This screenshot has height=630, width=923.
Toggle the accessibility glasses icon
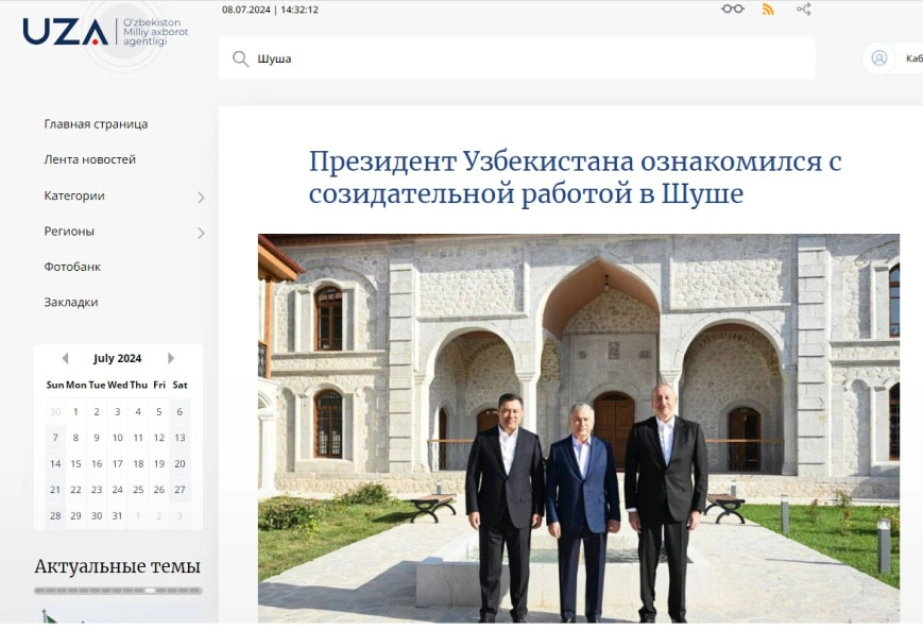coord(732,9)
